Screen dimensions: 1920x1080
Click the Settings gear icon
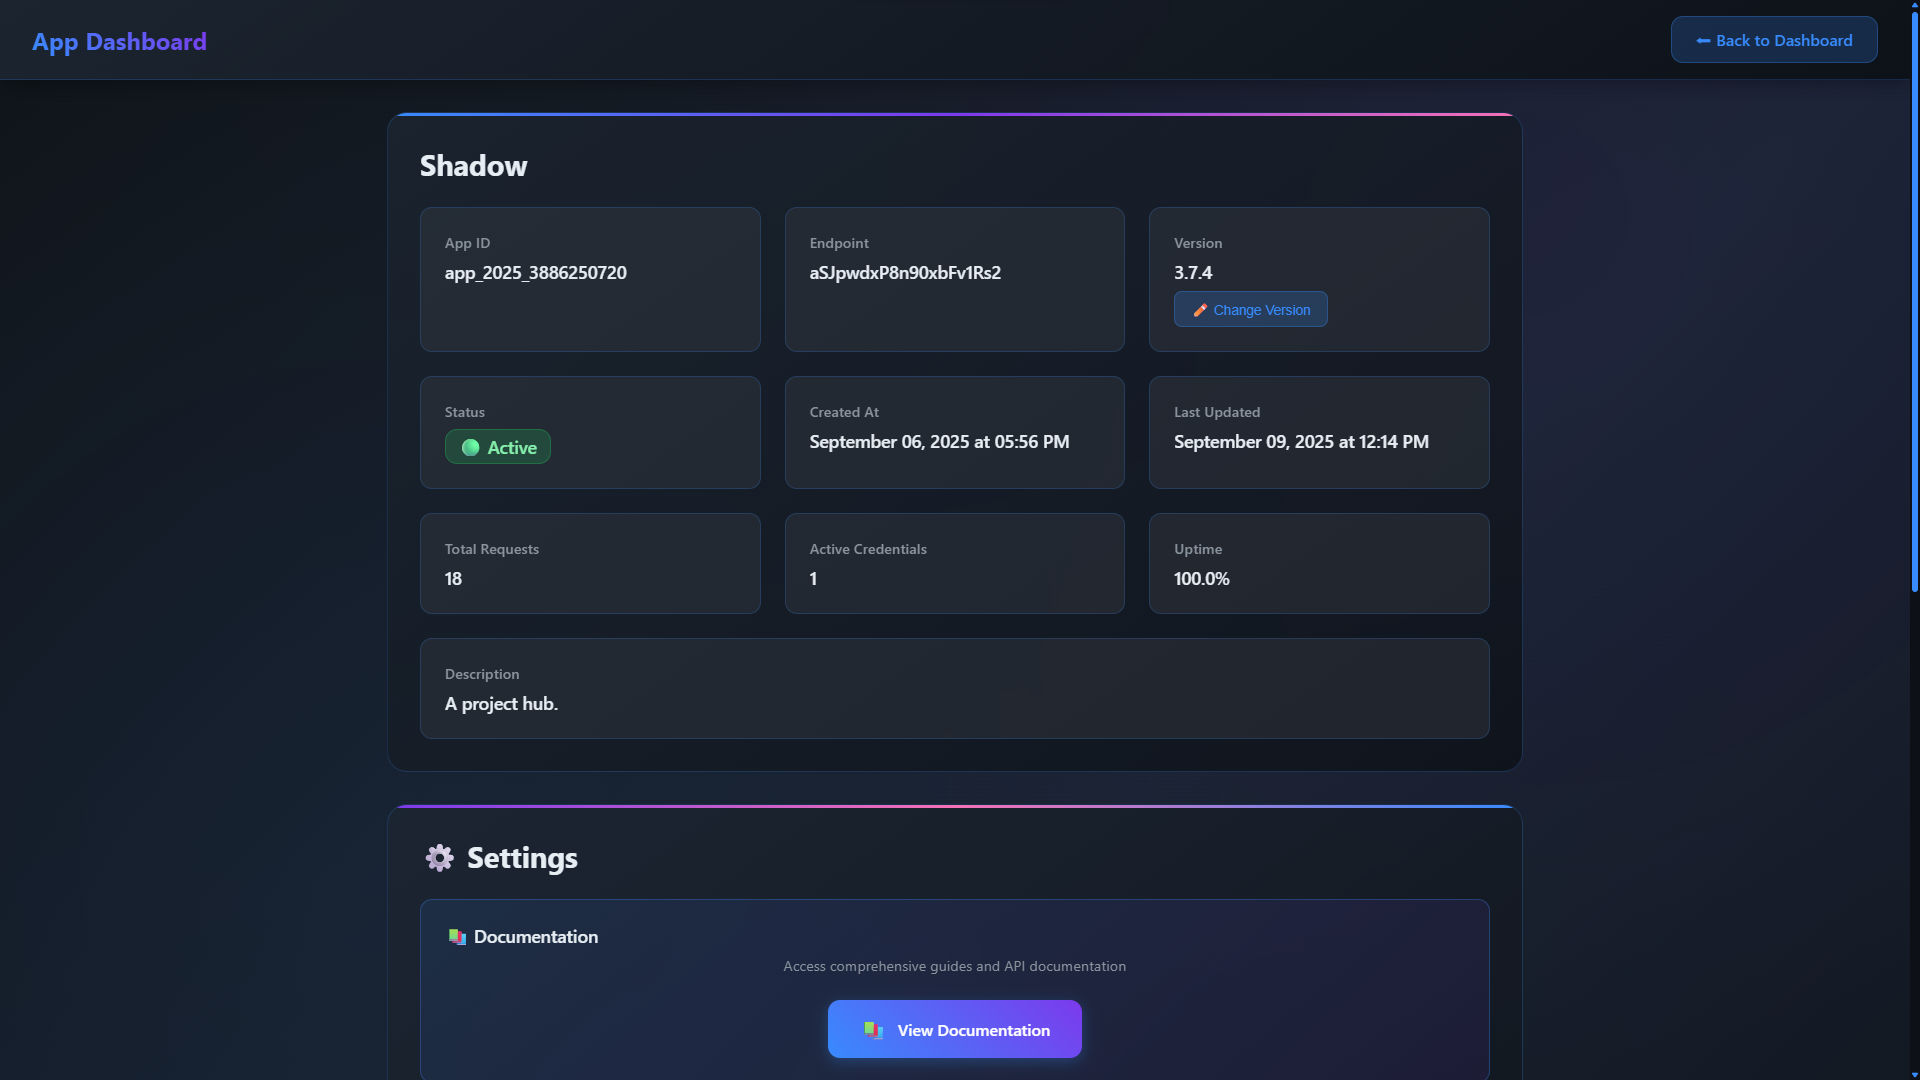pos(439,858)
